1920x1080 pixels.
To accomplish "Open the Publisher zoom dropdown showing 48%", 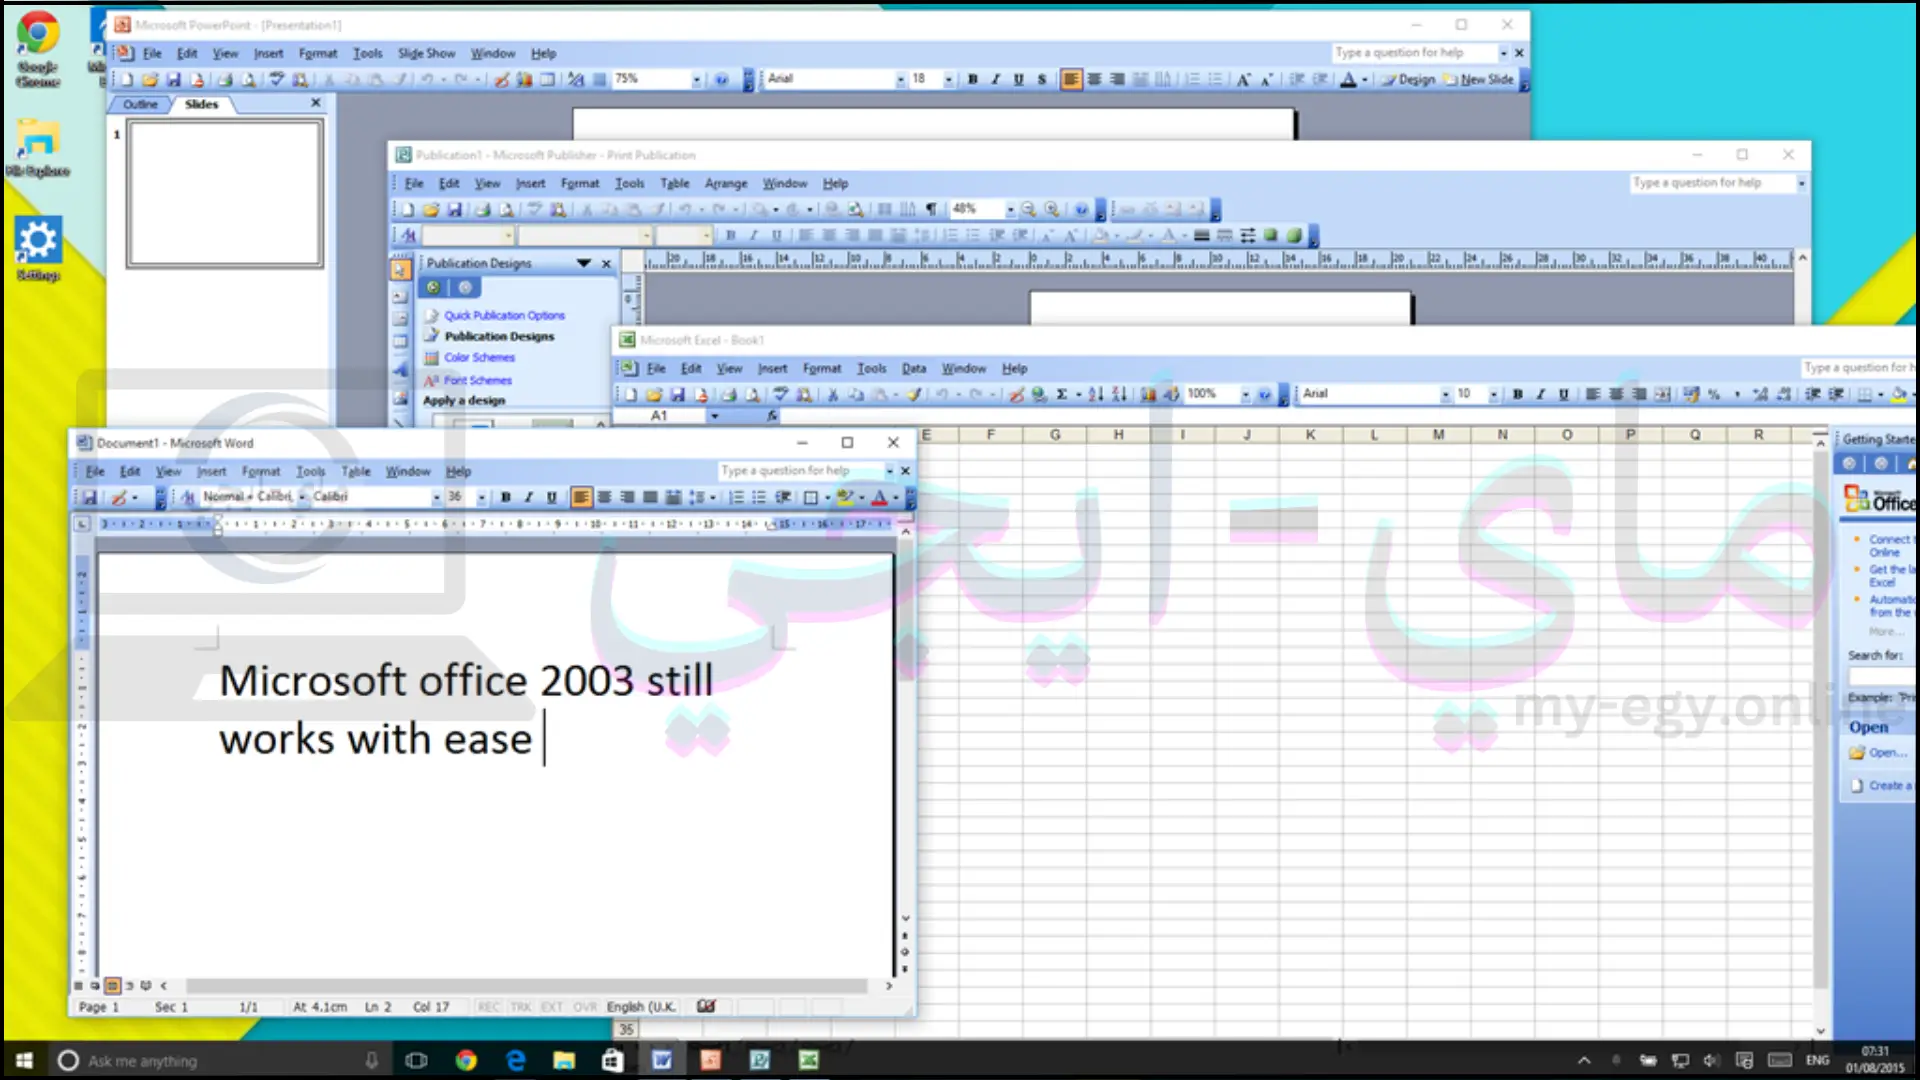I will [x=1010, y=209].
